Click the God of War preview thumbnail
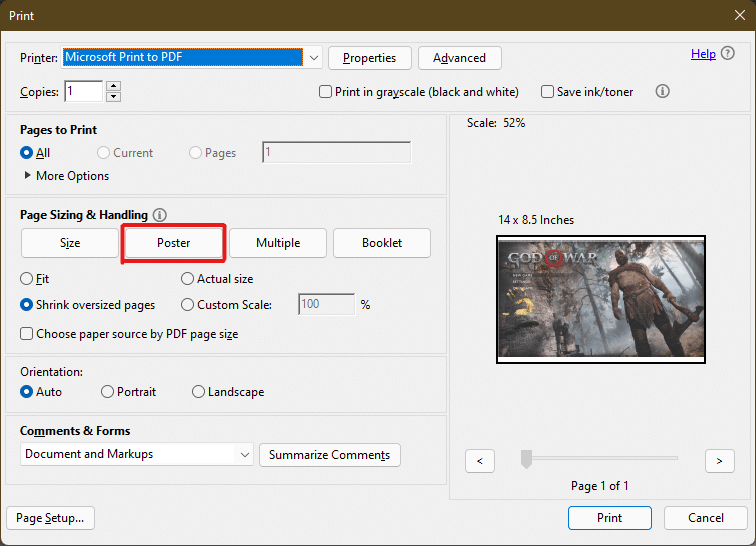Screen dimensions: 756x546 tap(601, 300)
